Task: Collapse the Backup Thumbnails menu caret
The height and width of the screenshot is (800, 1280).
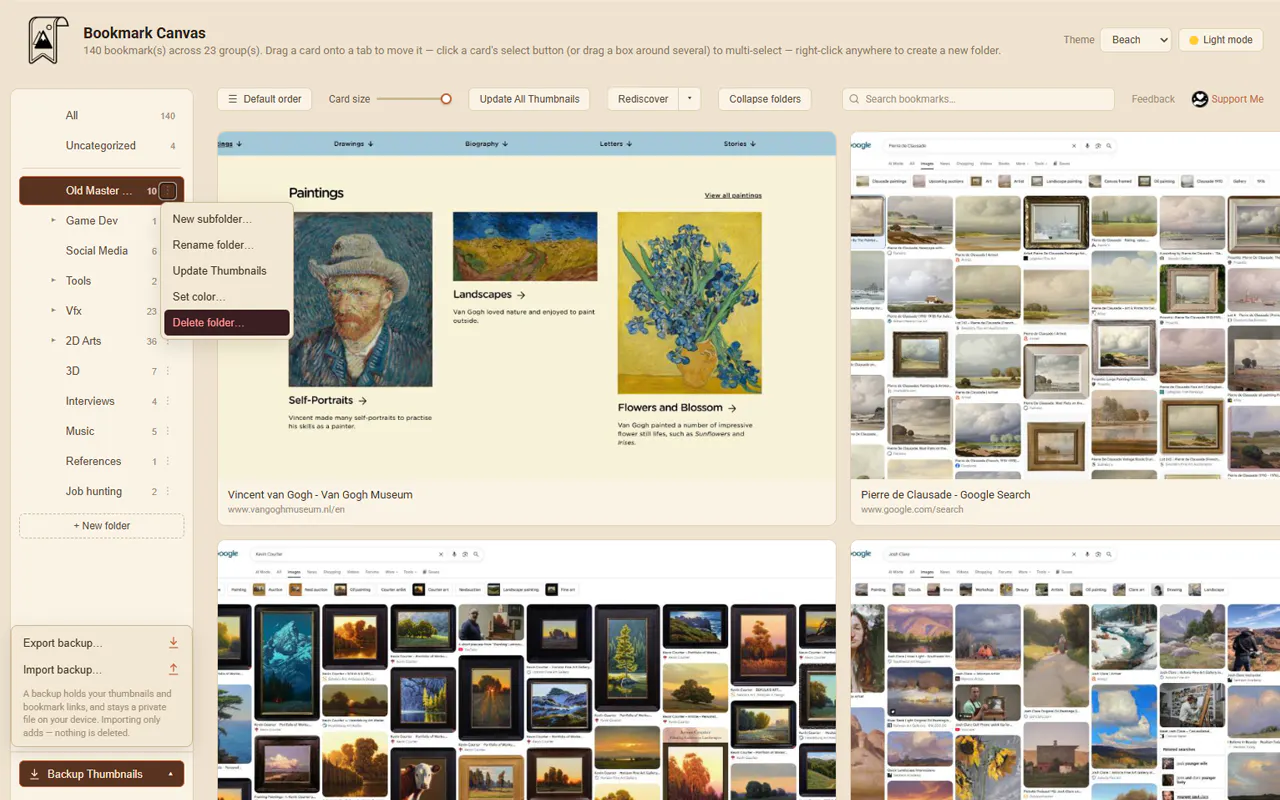Action: point(170,774)
